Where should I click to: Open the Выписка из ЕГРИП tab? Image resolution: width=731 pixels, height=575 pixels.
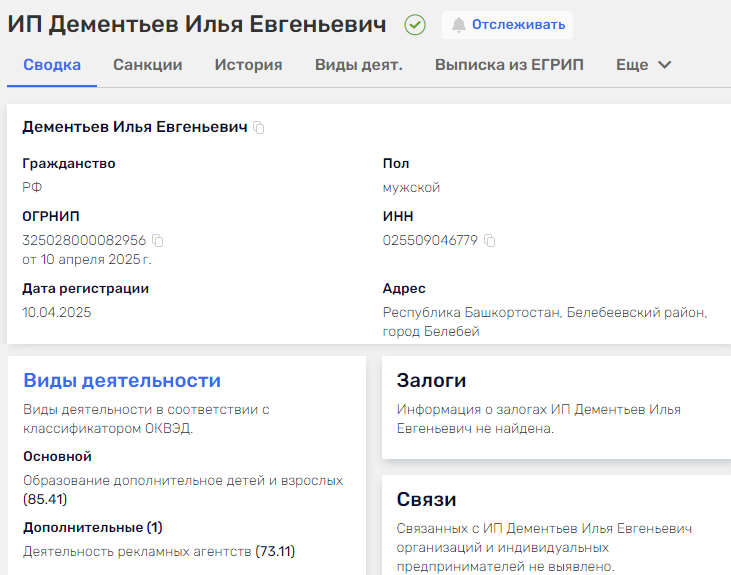pyautogui.click(x=509, y=64)
